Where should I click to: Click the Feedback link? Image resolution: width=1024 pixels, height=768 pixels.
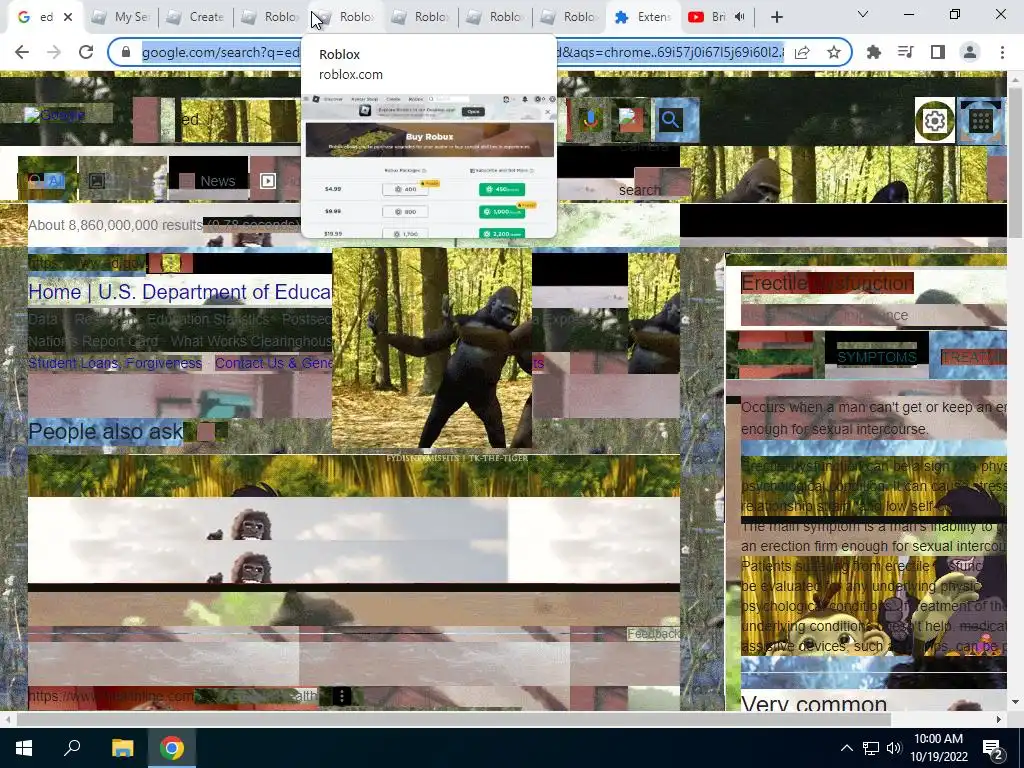tap(652, 634)
